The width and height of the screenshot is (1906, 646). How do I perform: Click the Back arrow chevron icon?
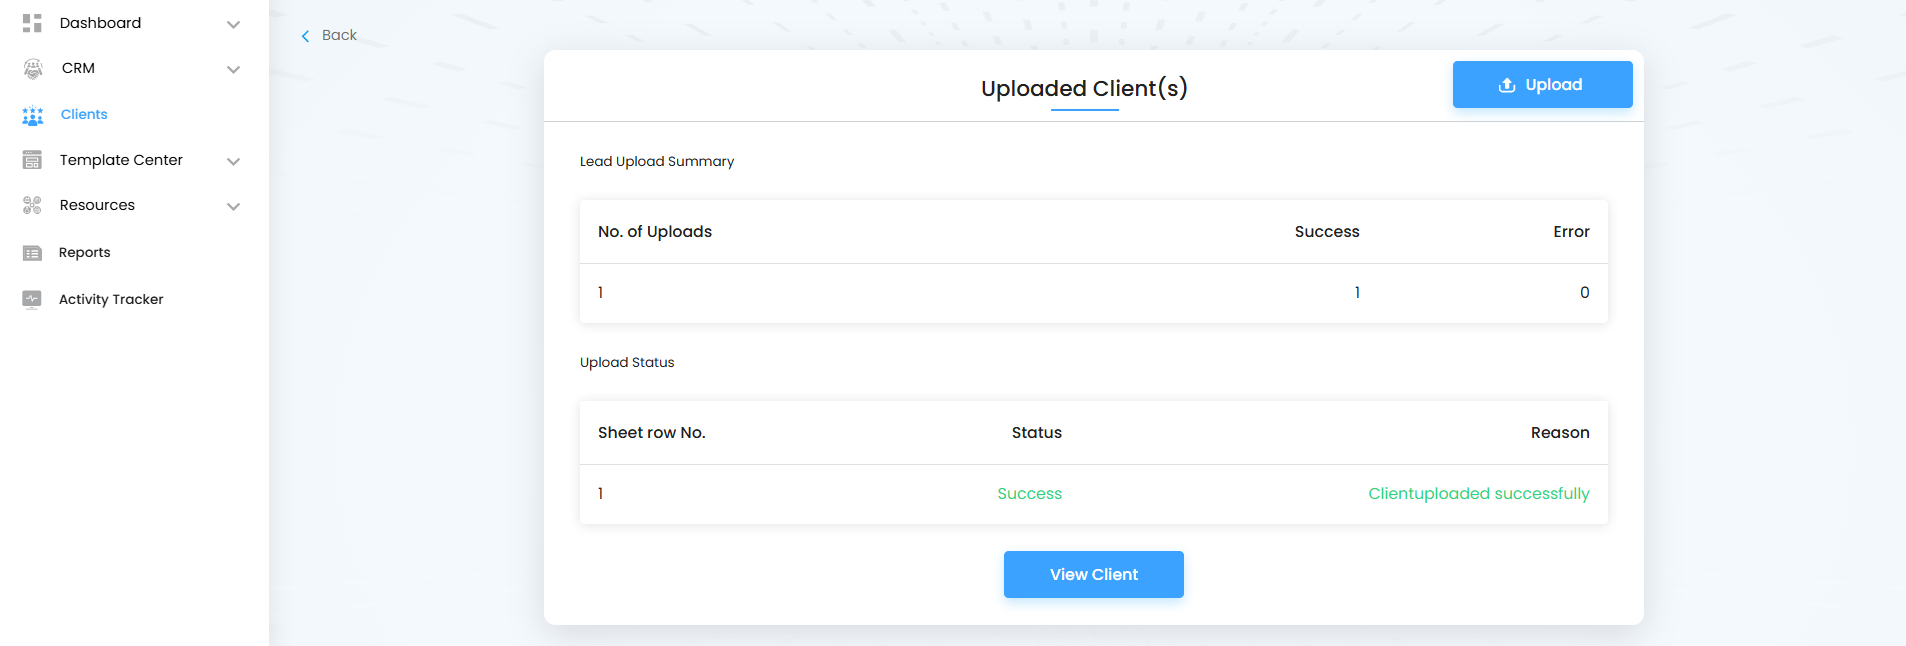pyautogui.click(x=305, y=36)
